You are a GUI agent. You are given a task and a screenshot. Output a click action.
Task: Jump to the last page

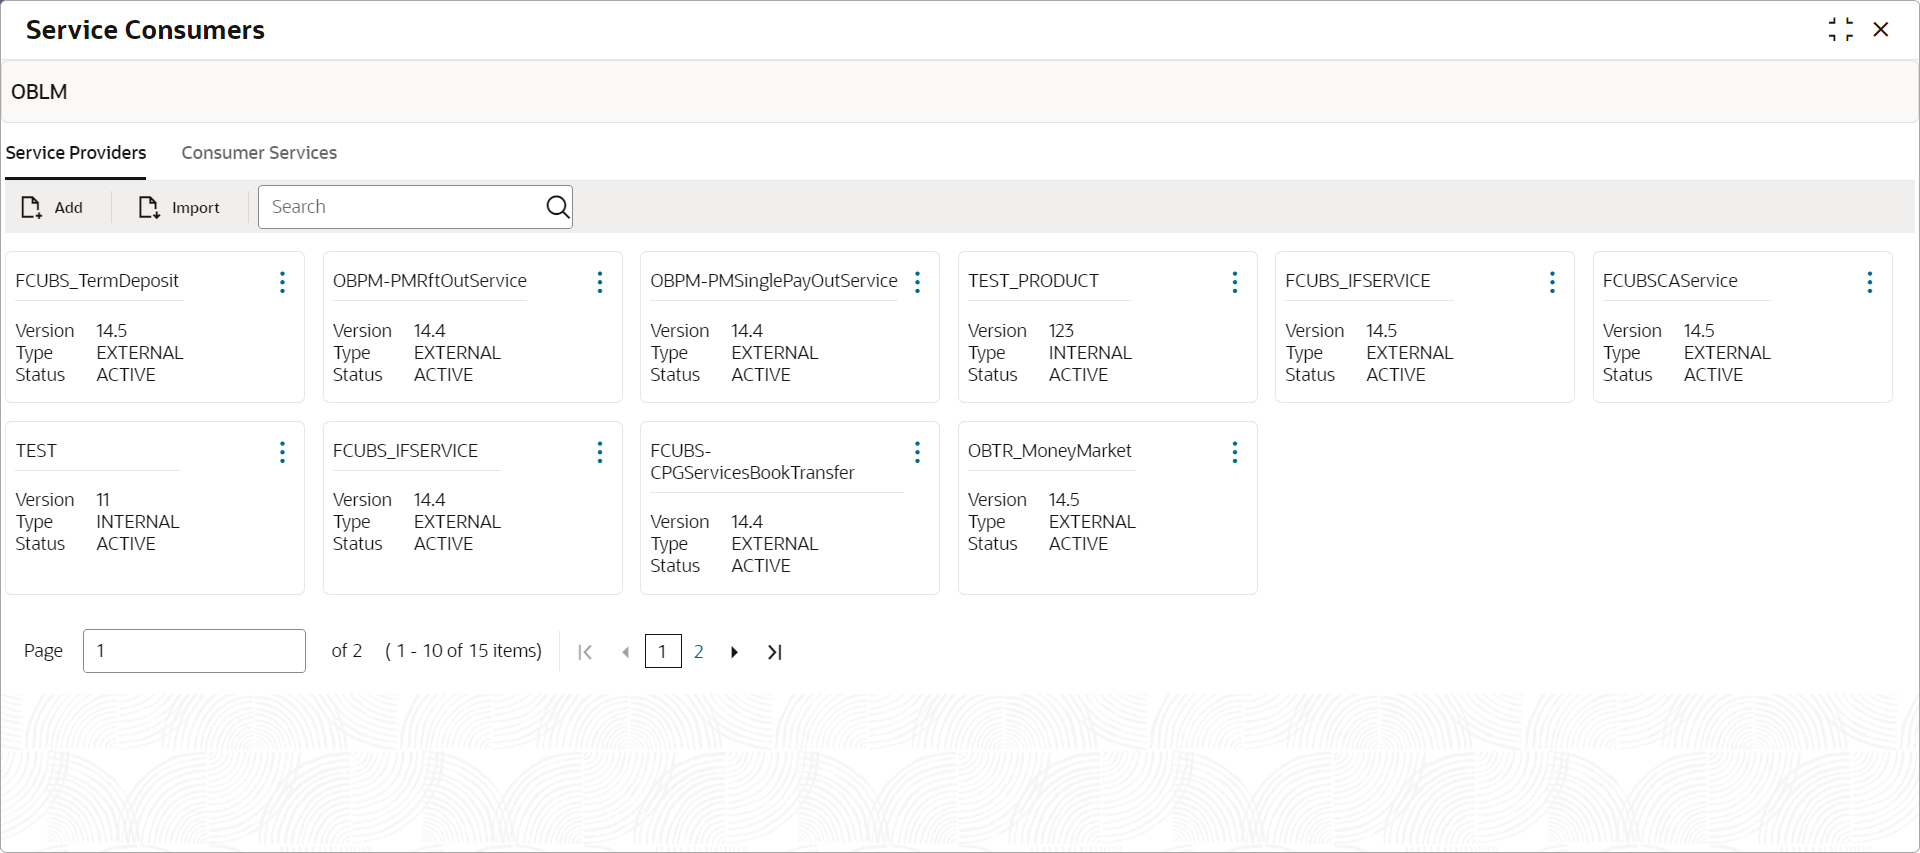tap(775, 652)
